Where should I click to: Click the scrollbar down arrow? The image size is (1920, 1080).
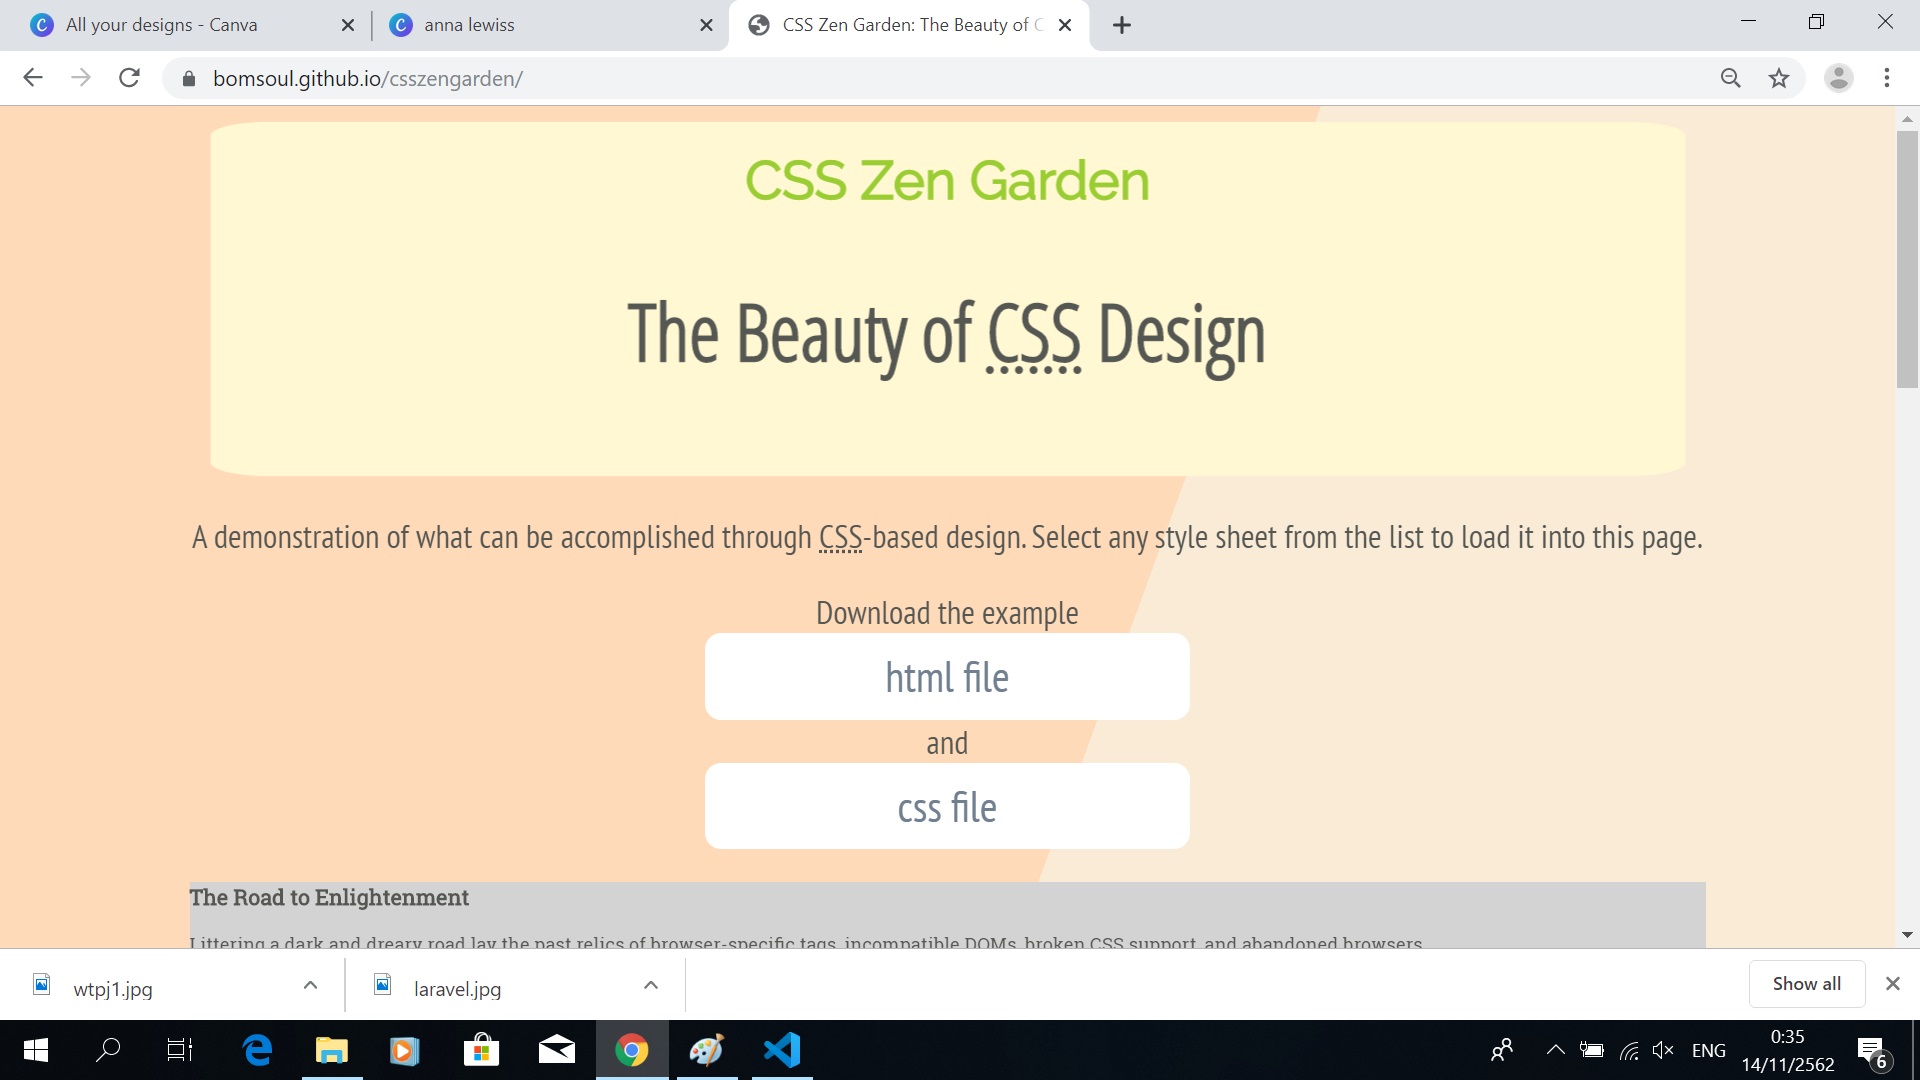click(1907, 935)
